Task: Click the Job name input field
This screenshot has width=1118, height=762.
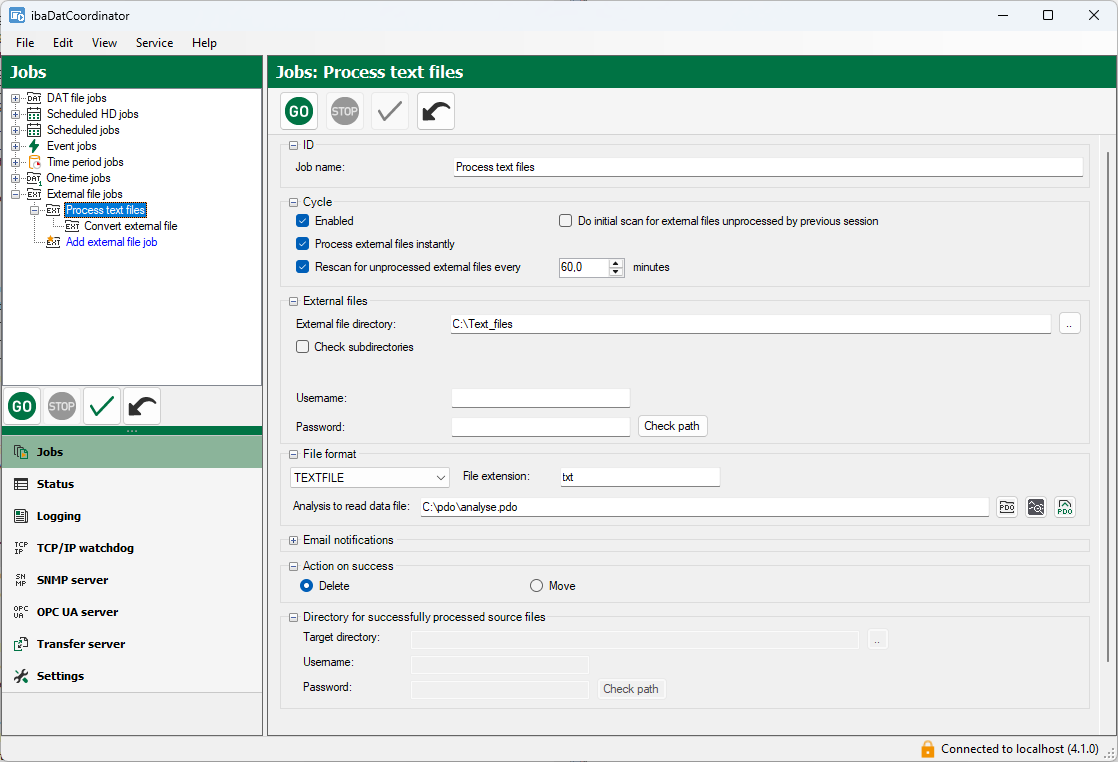Action: [768, 167]
